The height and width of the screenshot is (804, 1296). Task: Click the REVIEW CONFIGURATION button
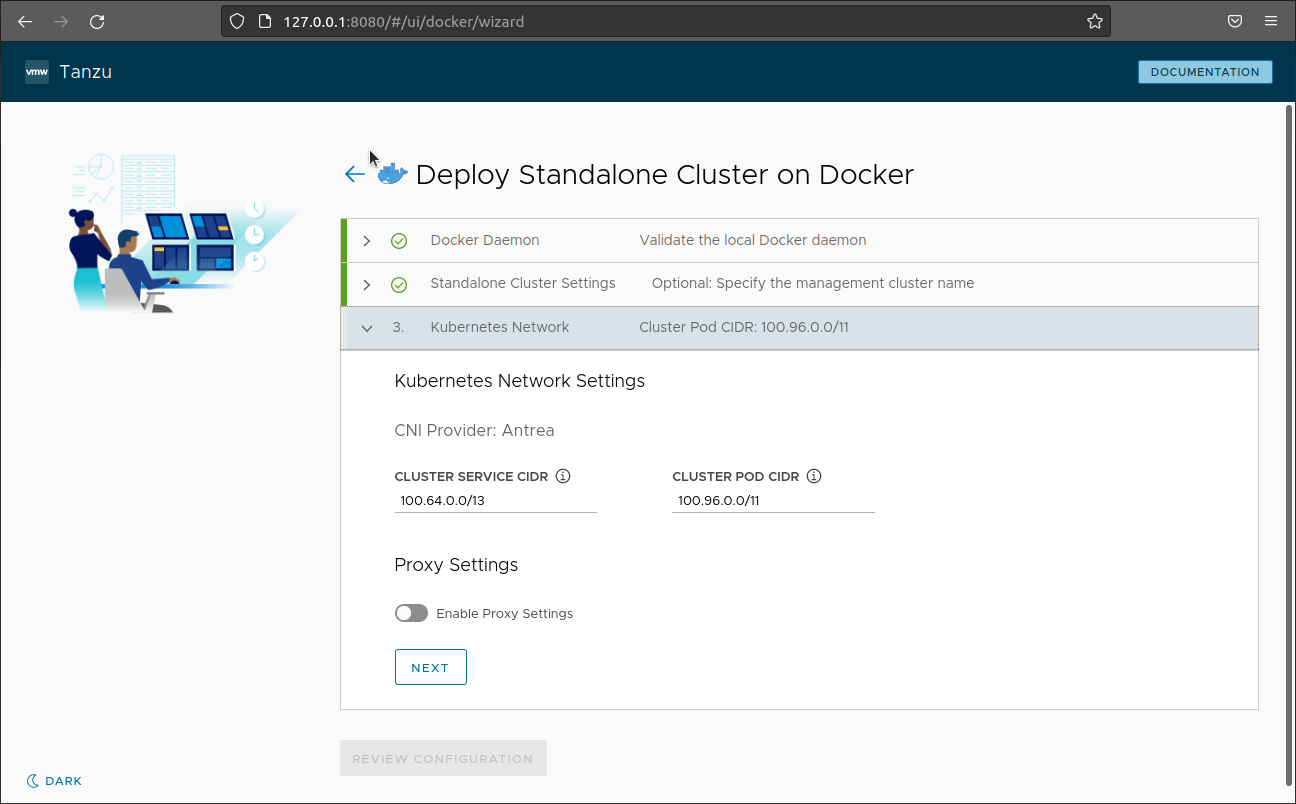click(443, 758)
